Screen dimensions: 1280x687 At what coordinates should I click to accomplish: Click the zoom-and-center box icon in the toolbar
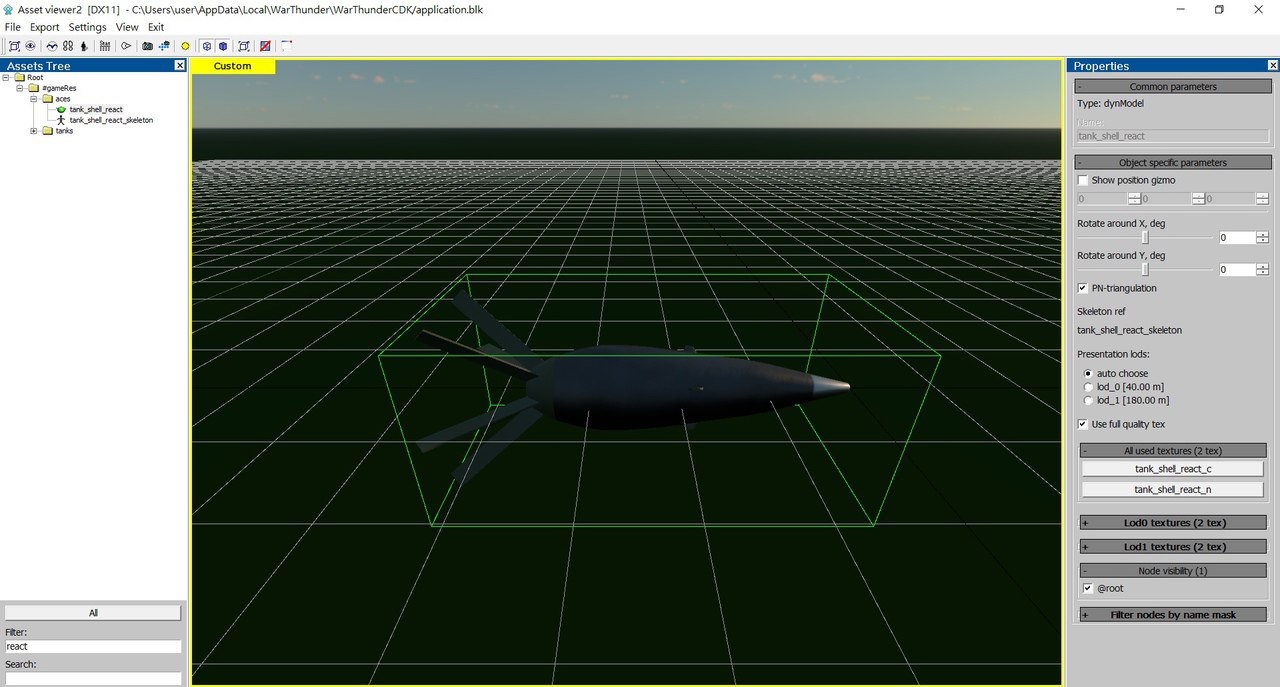coord(14,46)
